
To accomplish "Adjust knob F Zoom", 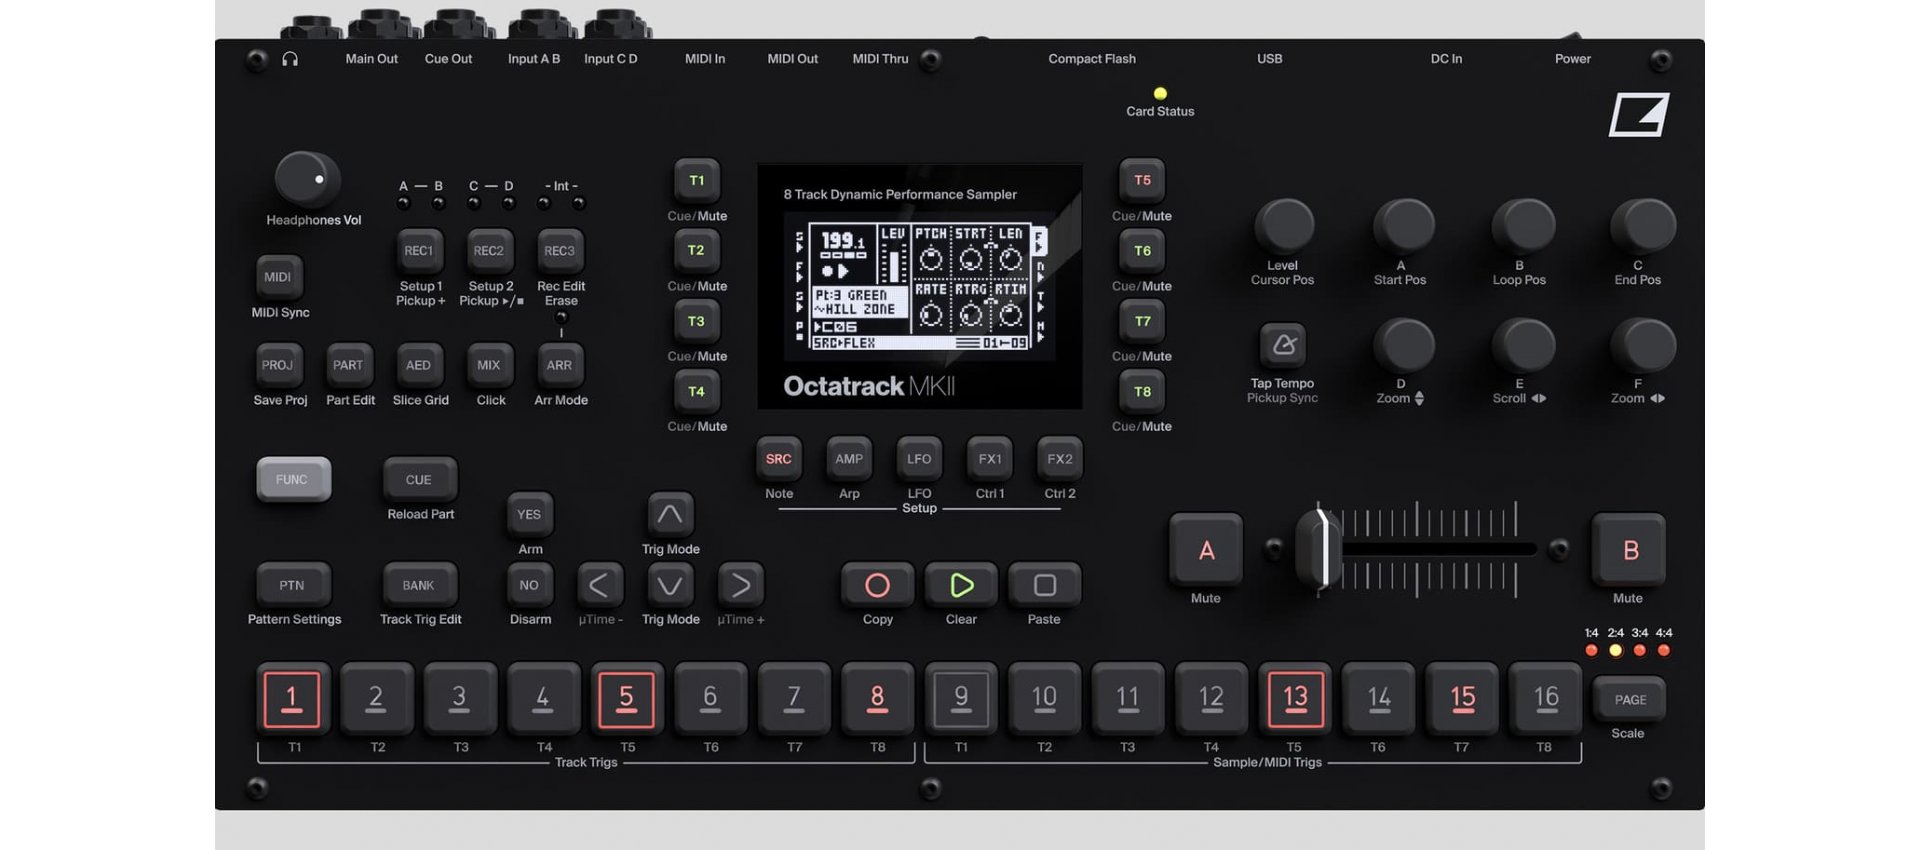I will tap(1641, 346).
